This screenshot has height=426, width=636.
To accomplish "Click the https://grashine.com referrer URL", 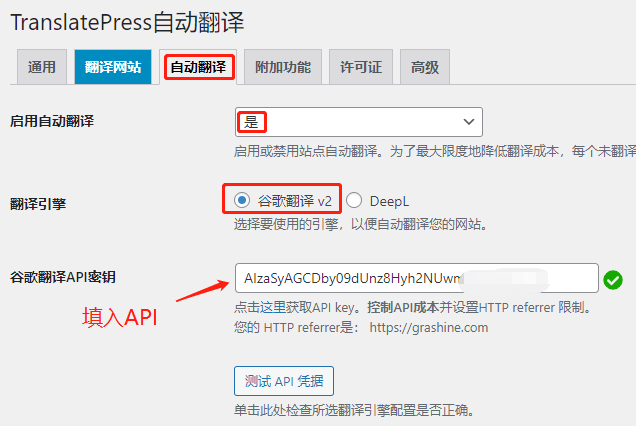I will [428, 327].
